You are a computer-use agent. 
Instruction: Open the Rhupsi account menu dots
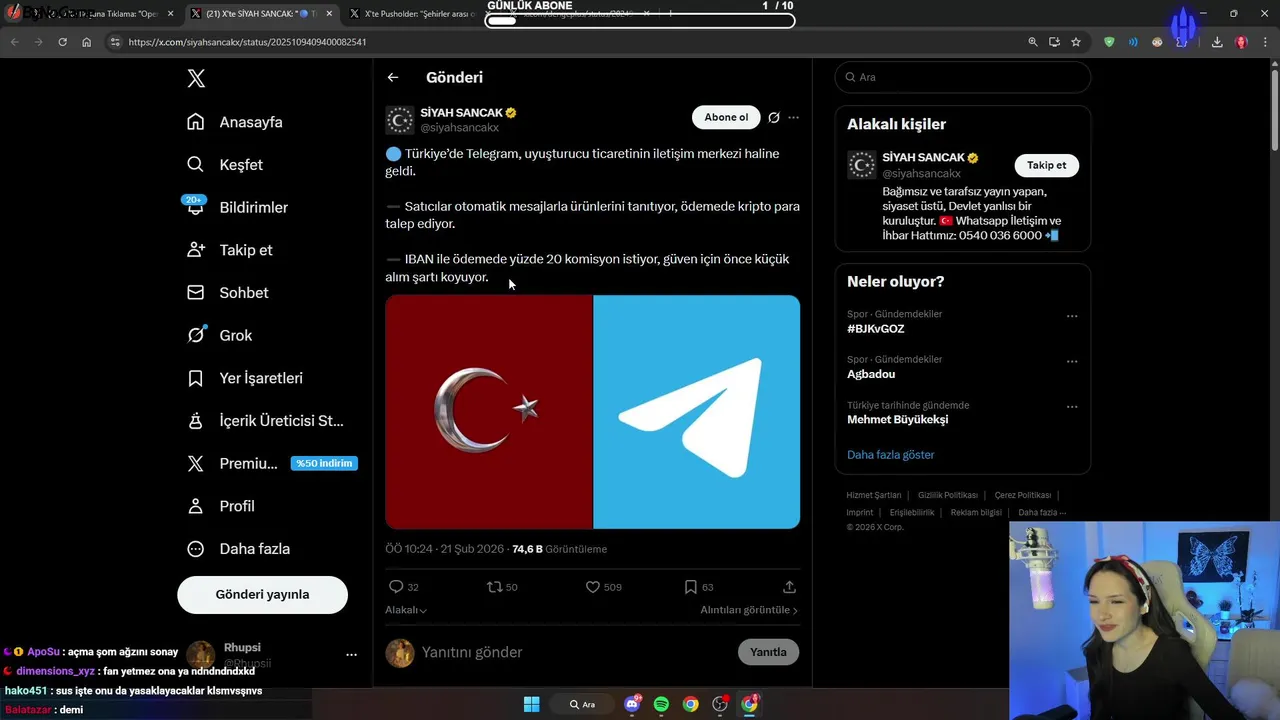[x=351, y=655]
